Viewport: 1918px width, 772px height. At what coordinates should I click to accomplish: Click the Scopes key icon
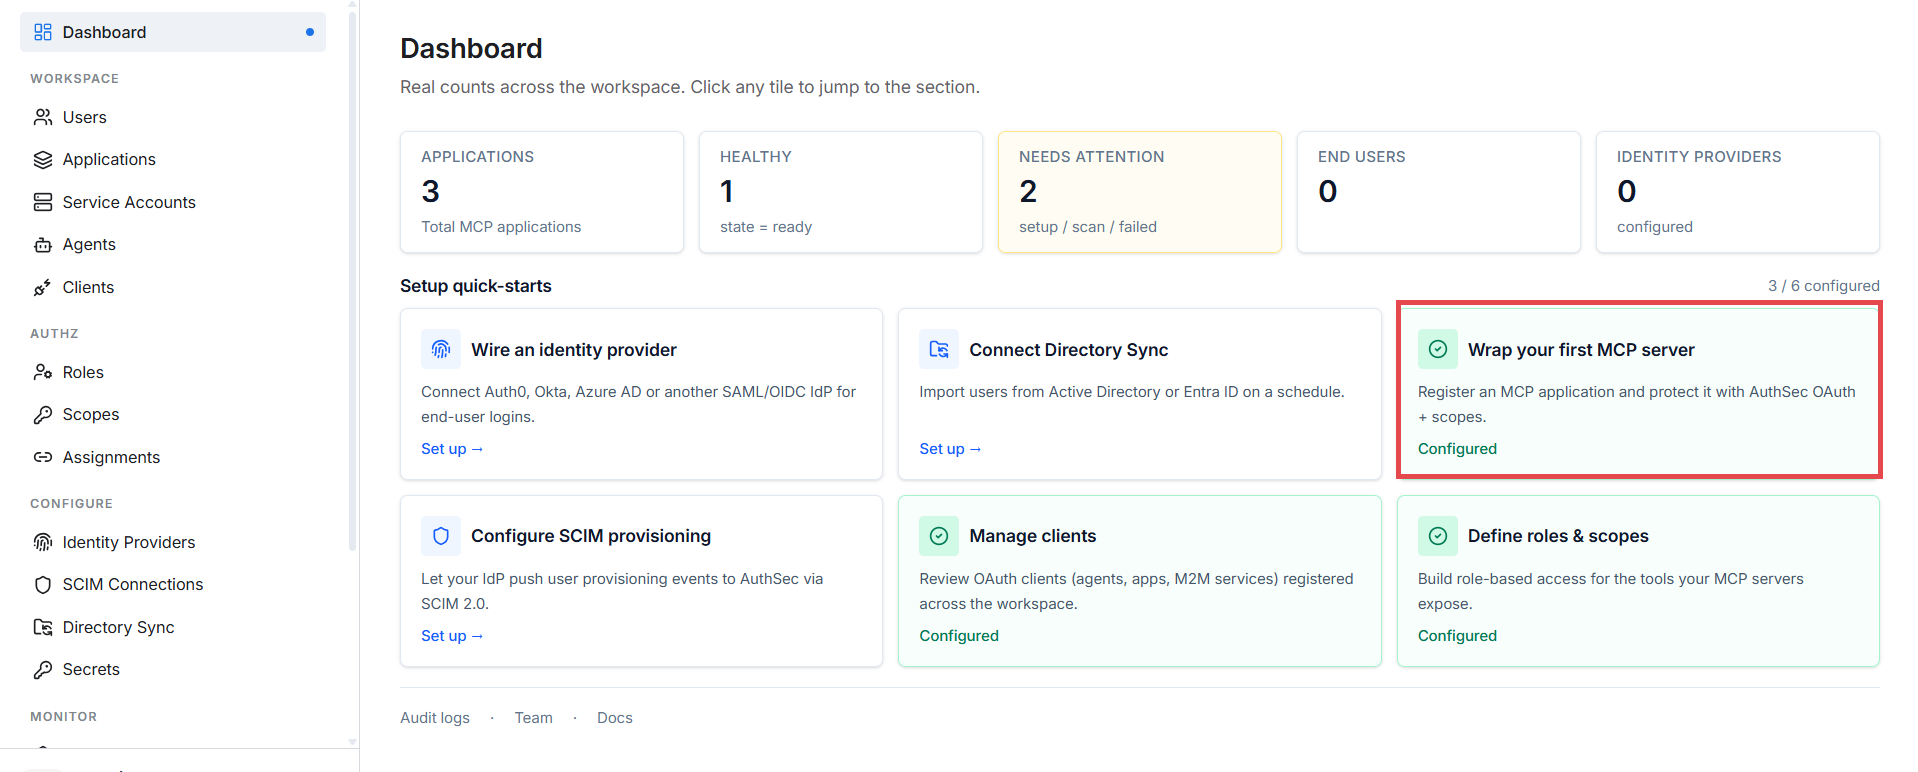pyautogui.click(x=43, y=415)
